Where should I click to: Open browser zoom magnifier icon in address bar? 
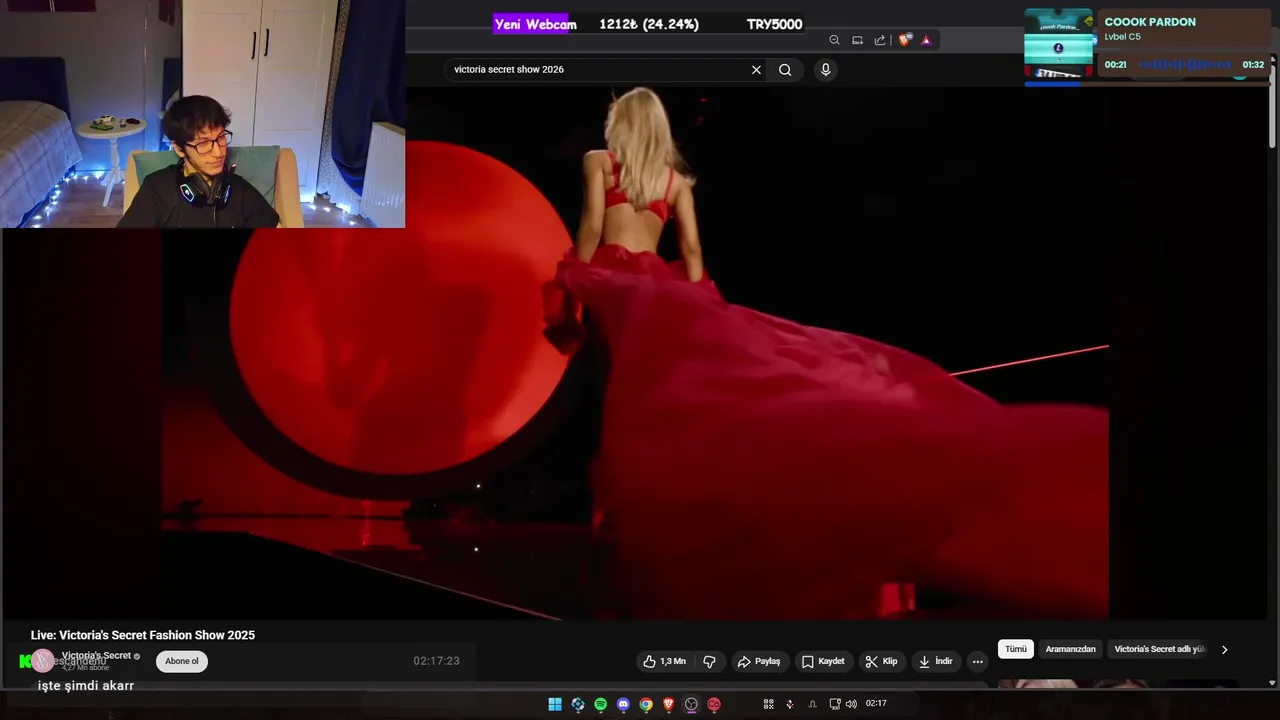[x=834, y=40]
